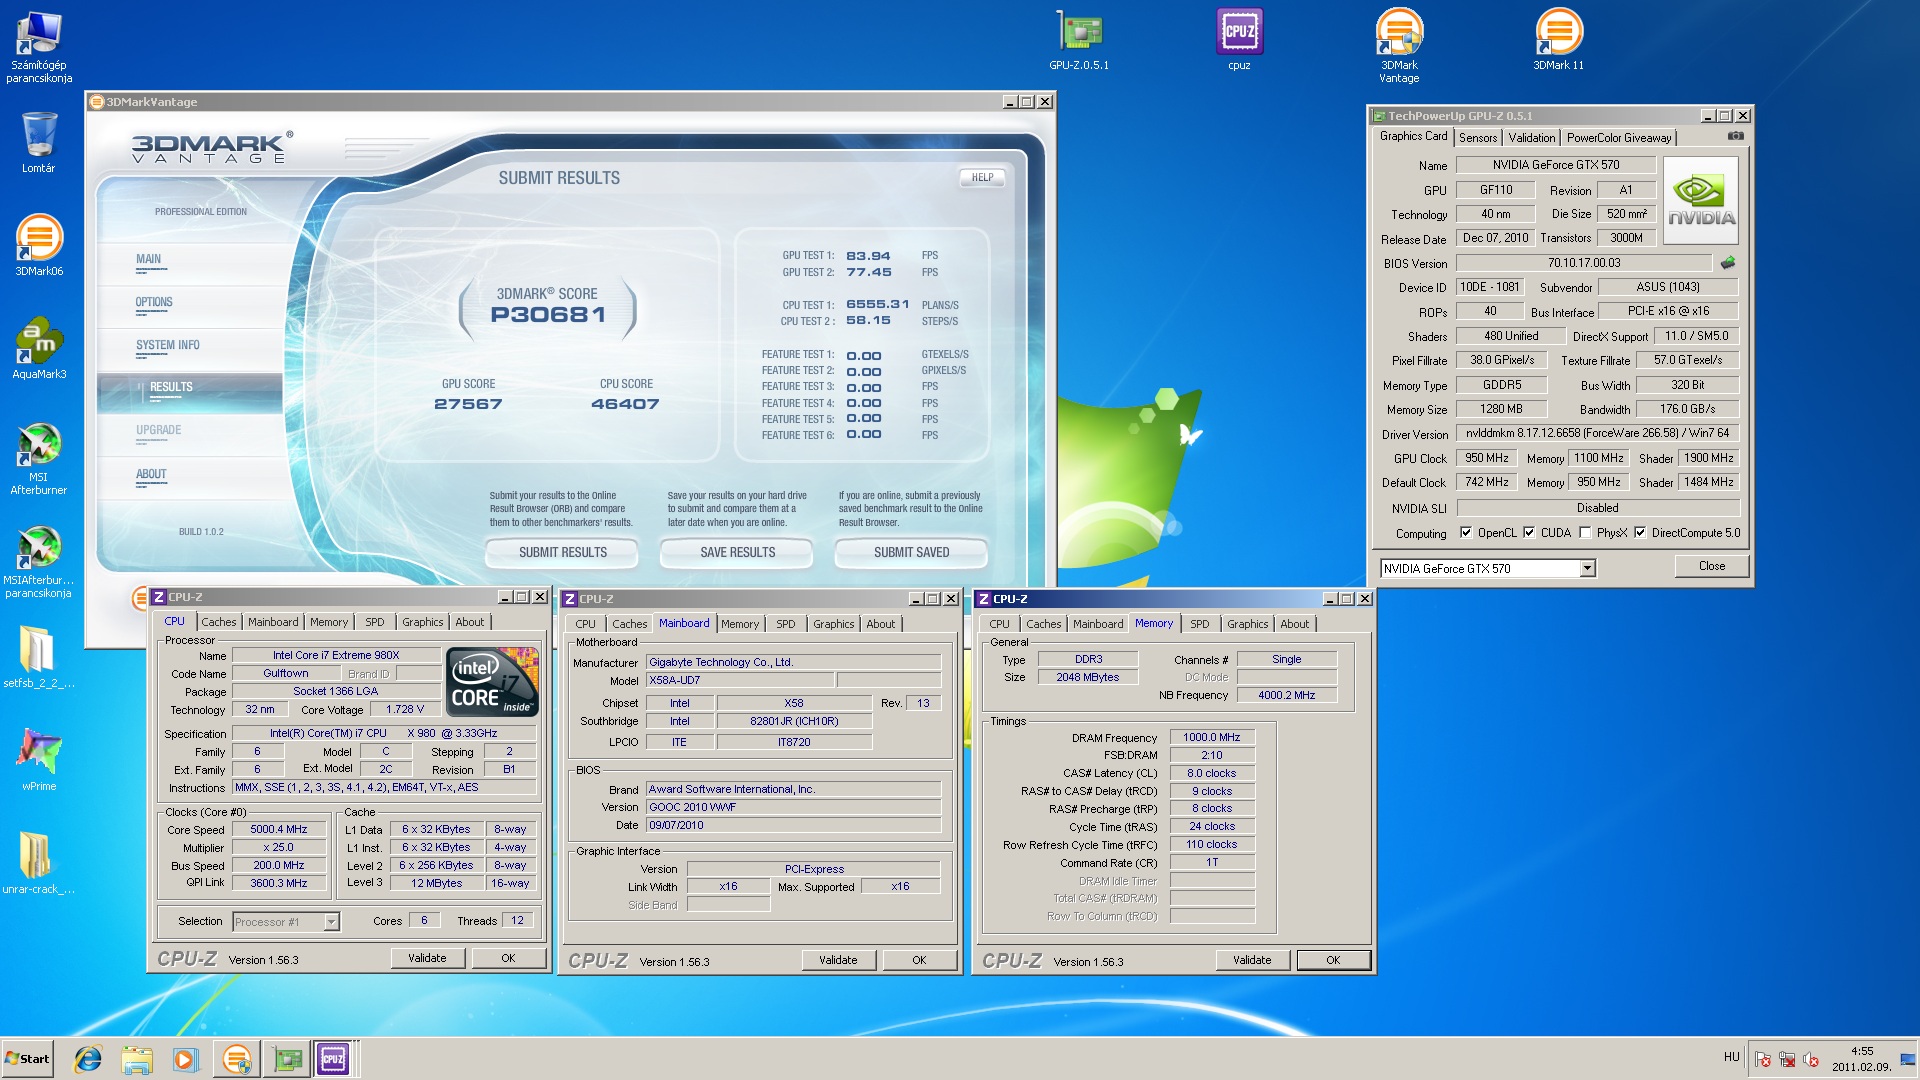Open Processor #1 selection dropdown
This screenshot has height=1080, width=1920.
pos(331,922)
